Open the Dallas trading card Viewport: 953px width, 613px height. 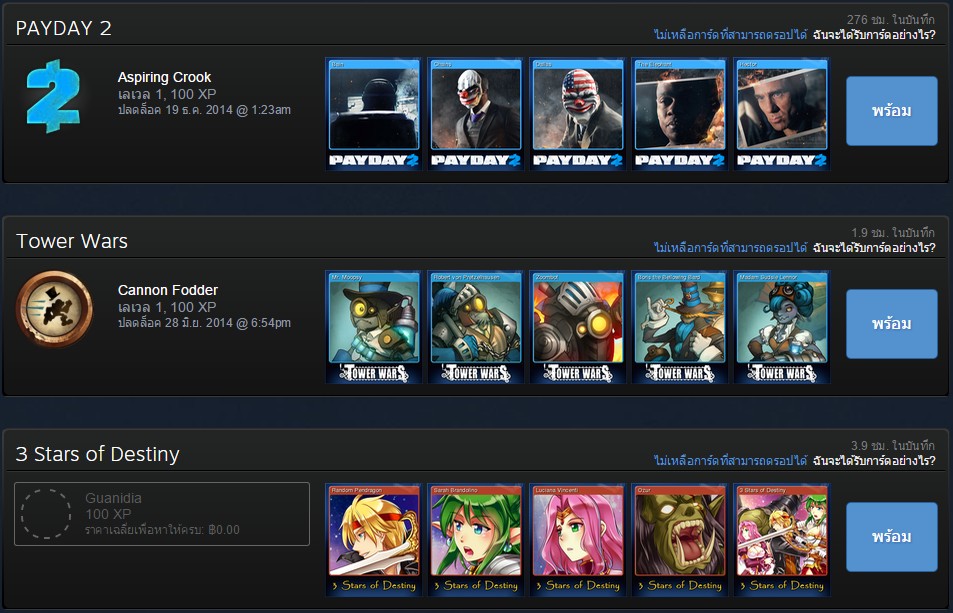pos(578,114)
